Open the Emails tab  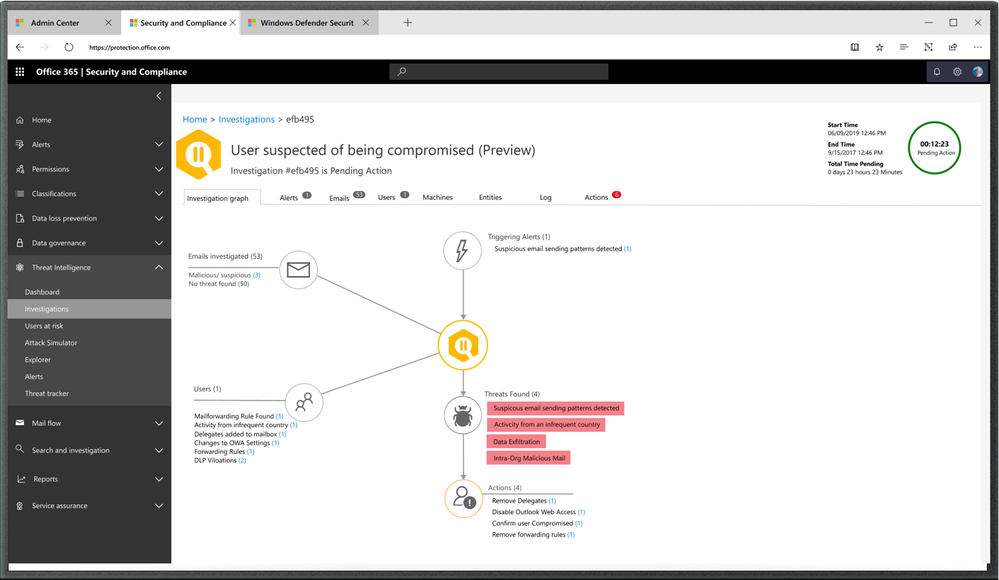point(339,198)
